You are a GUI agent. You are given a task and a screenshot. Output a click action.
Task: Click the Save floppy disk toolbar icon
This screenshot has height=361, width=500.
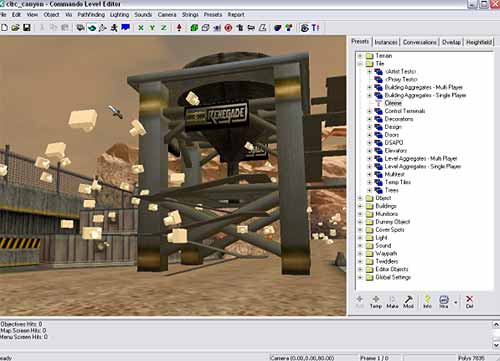(x=27, y=28)
